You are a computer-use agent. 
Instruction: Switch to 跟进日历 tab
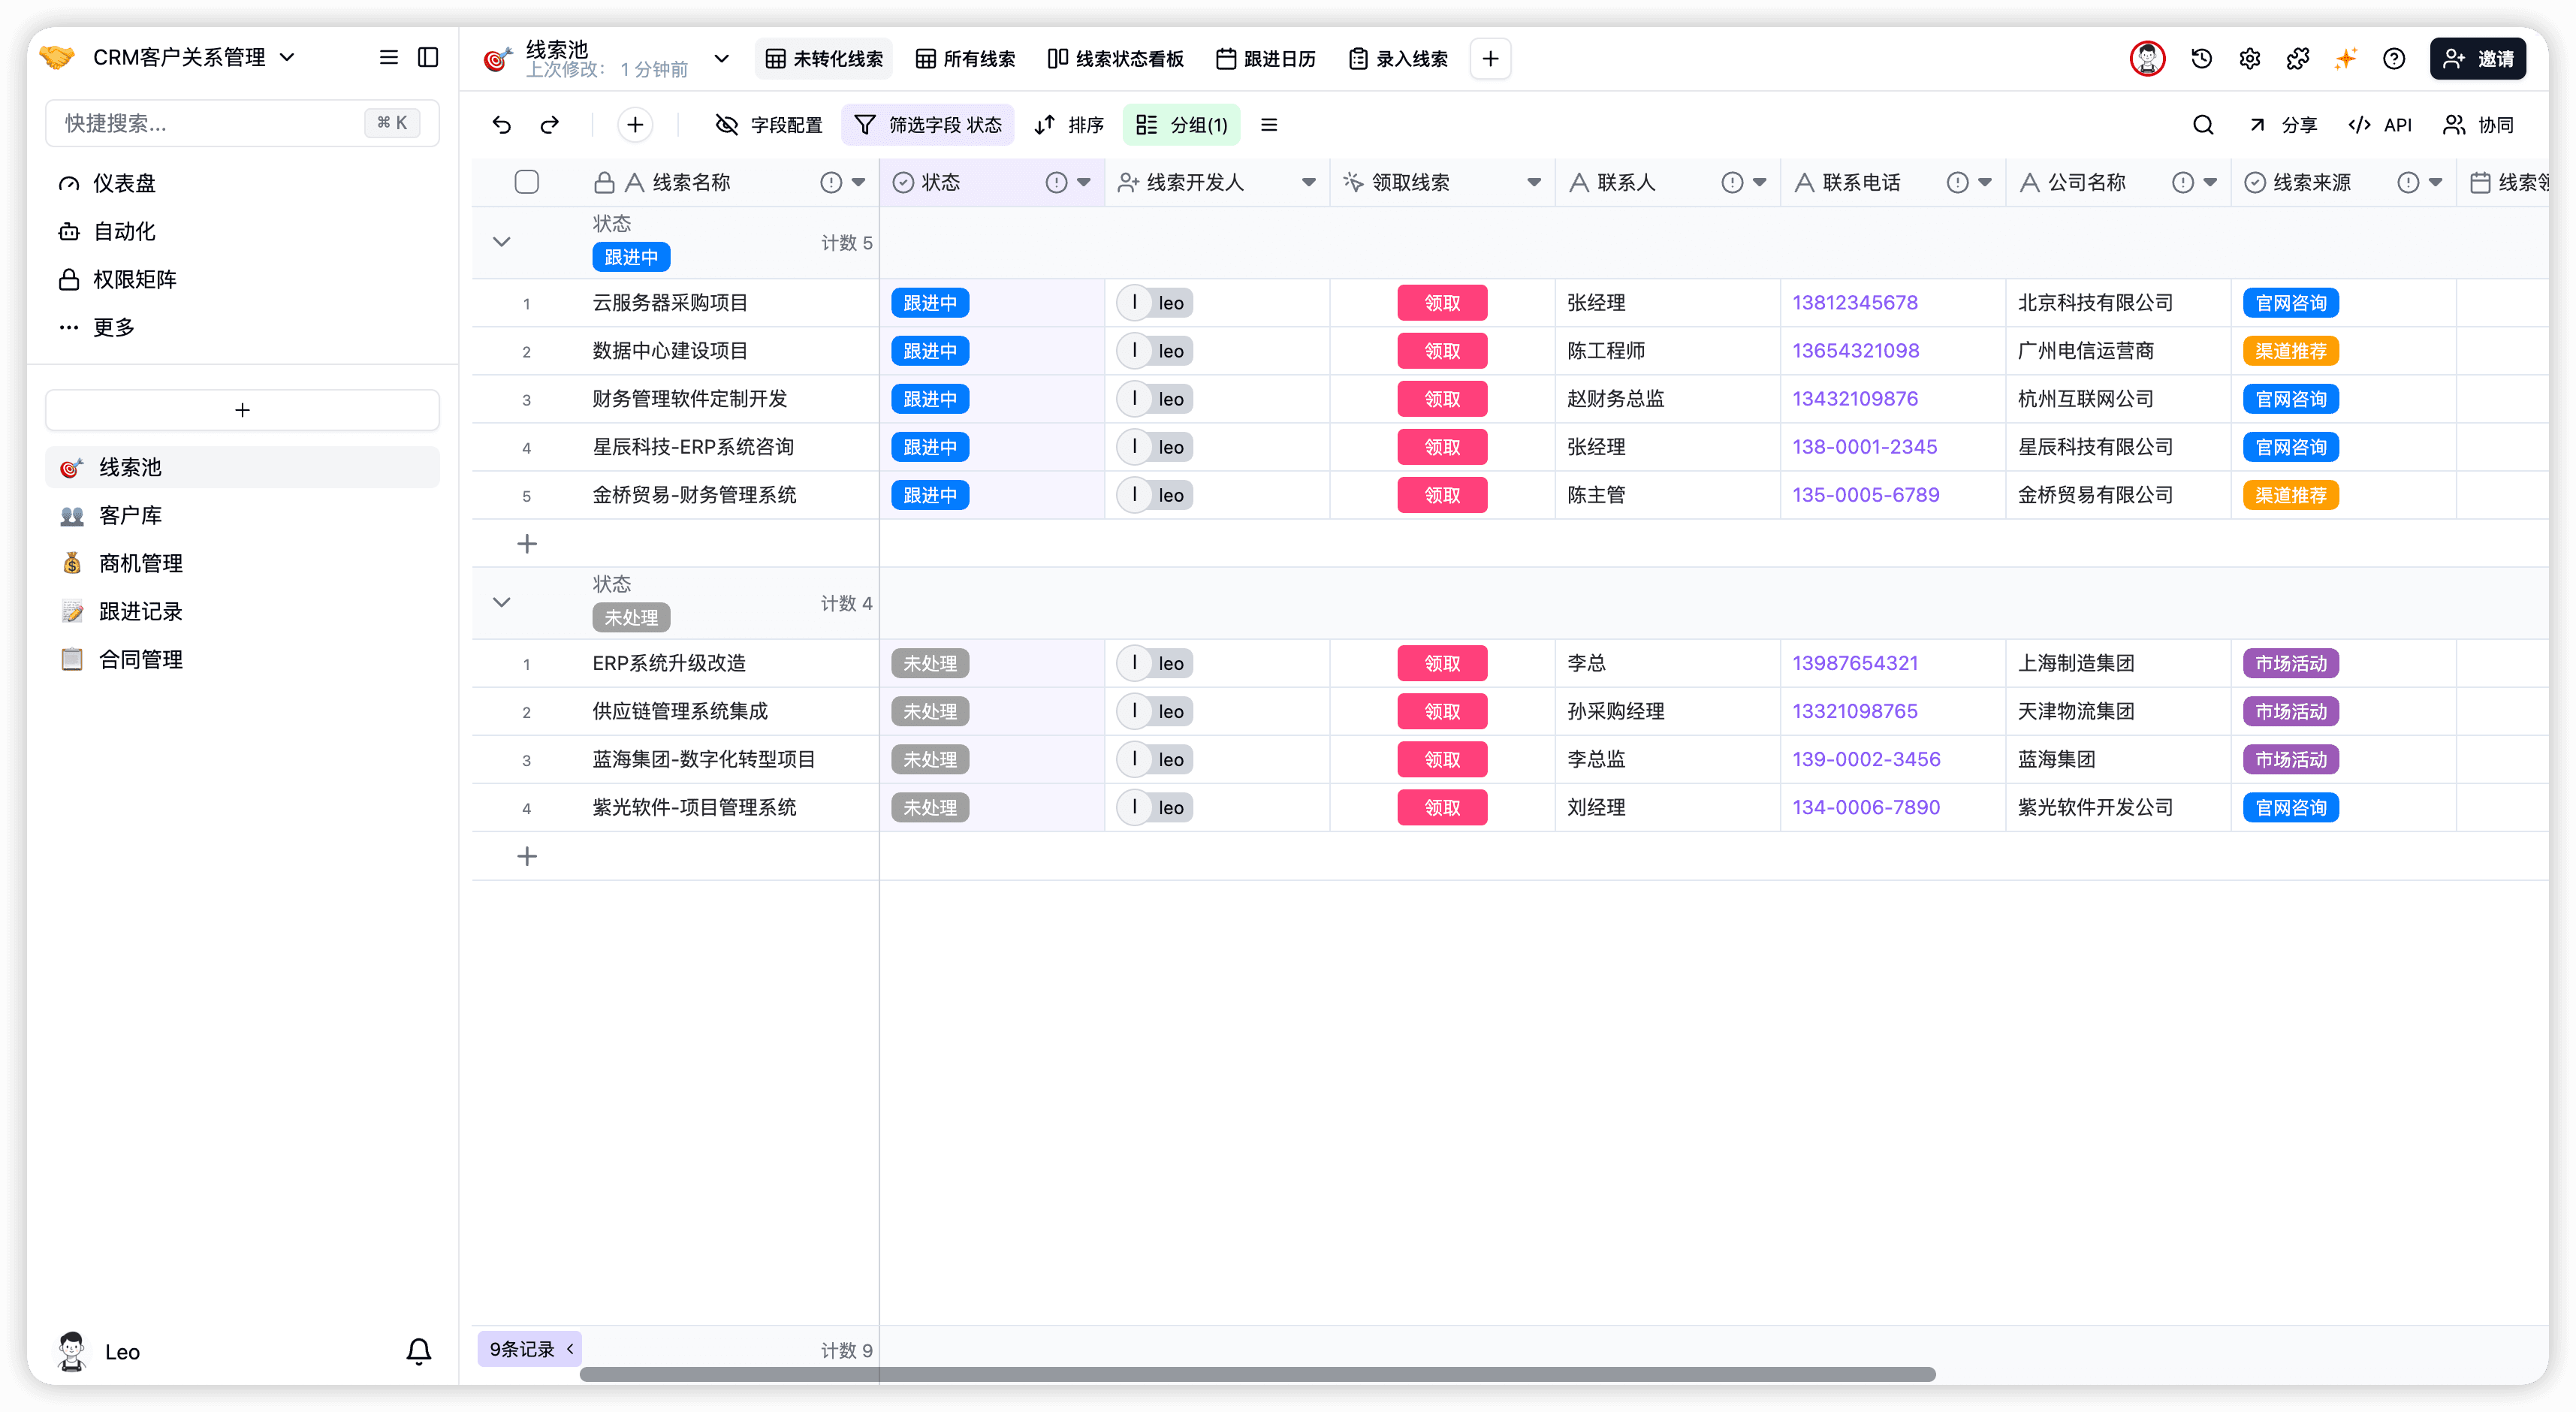click(1265, 59)
